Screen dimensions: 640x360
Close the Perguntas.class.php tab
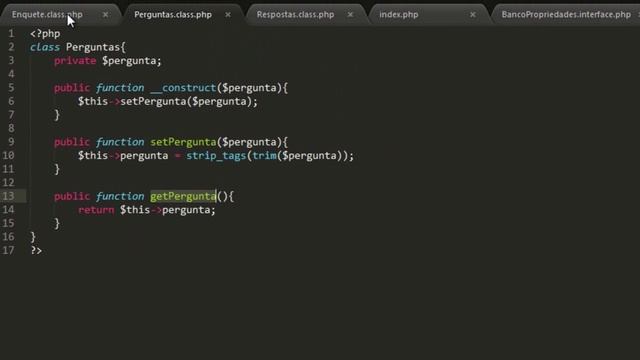[x=228, y=15]
